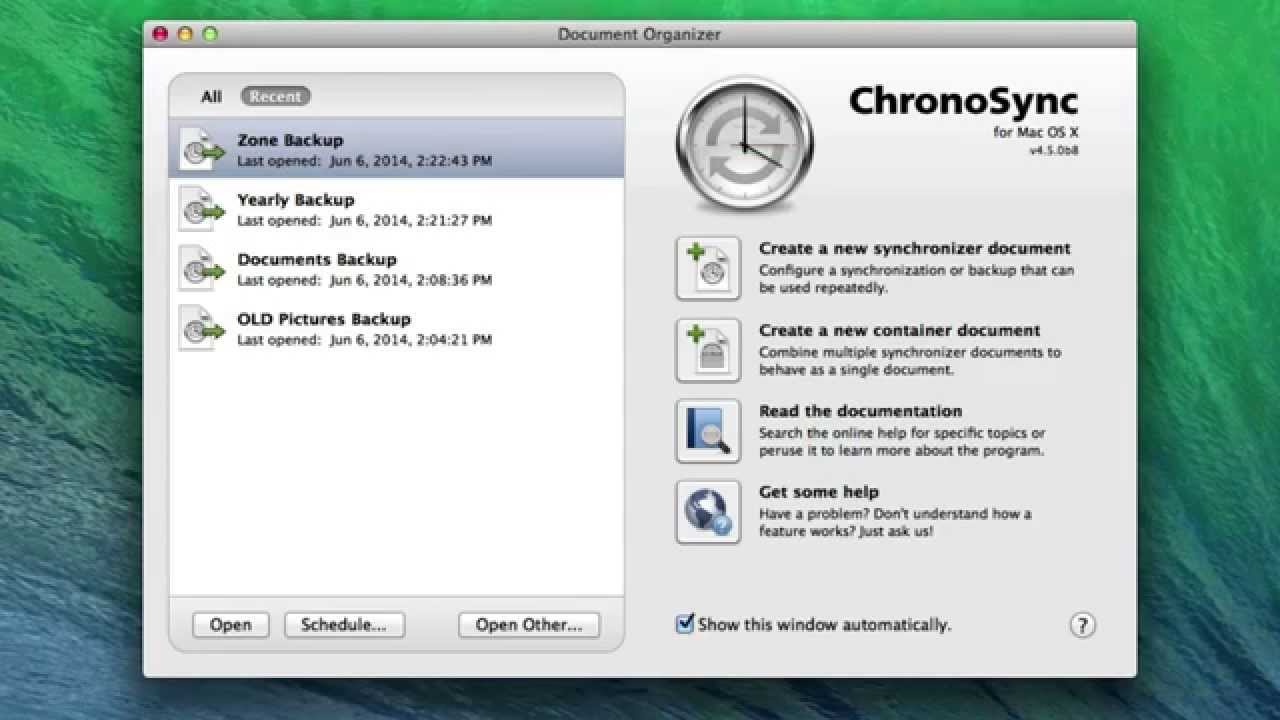Switch to the Recent tab

click(275, 96)
